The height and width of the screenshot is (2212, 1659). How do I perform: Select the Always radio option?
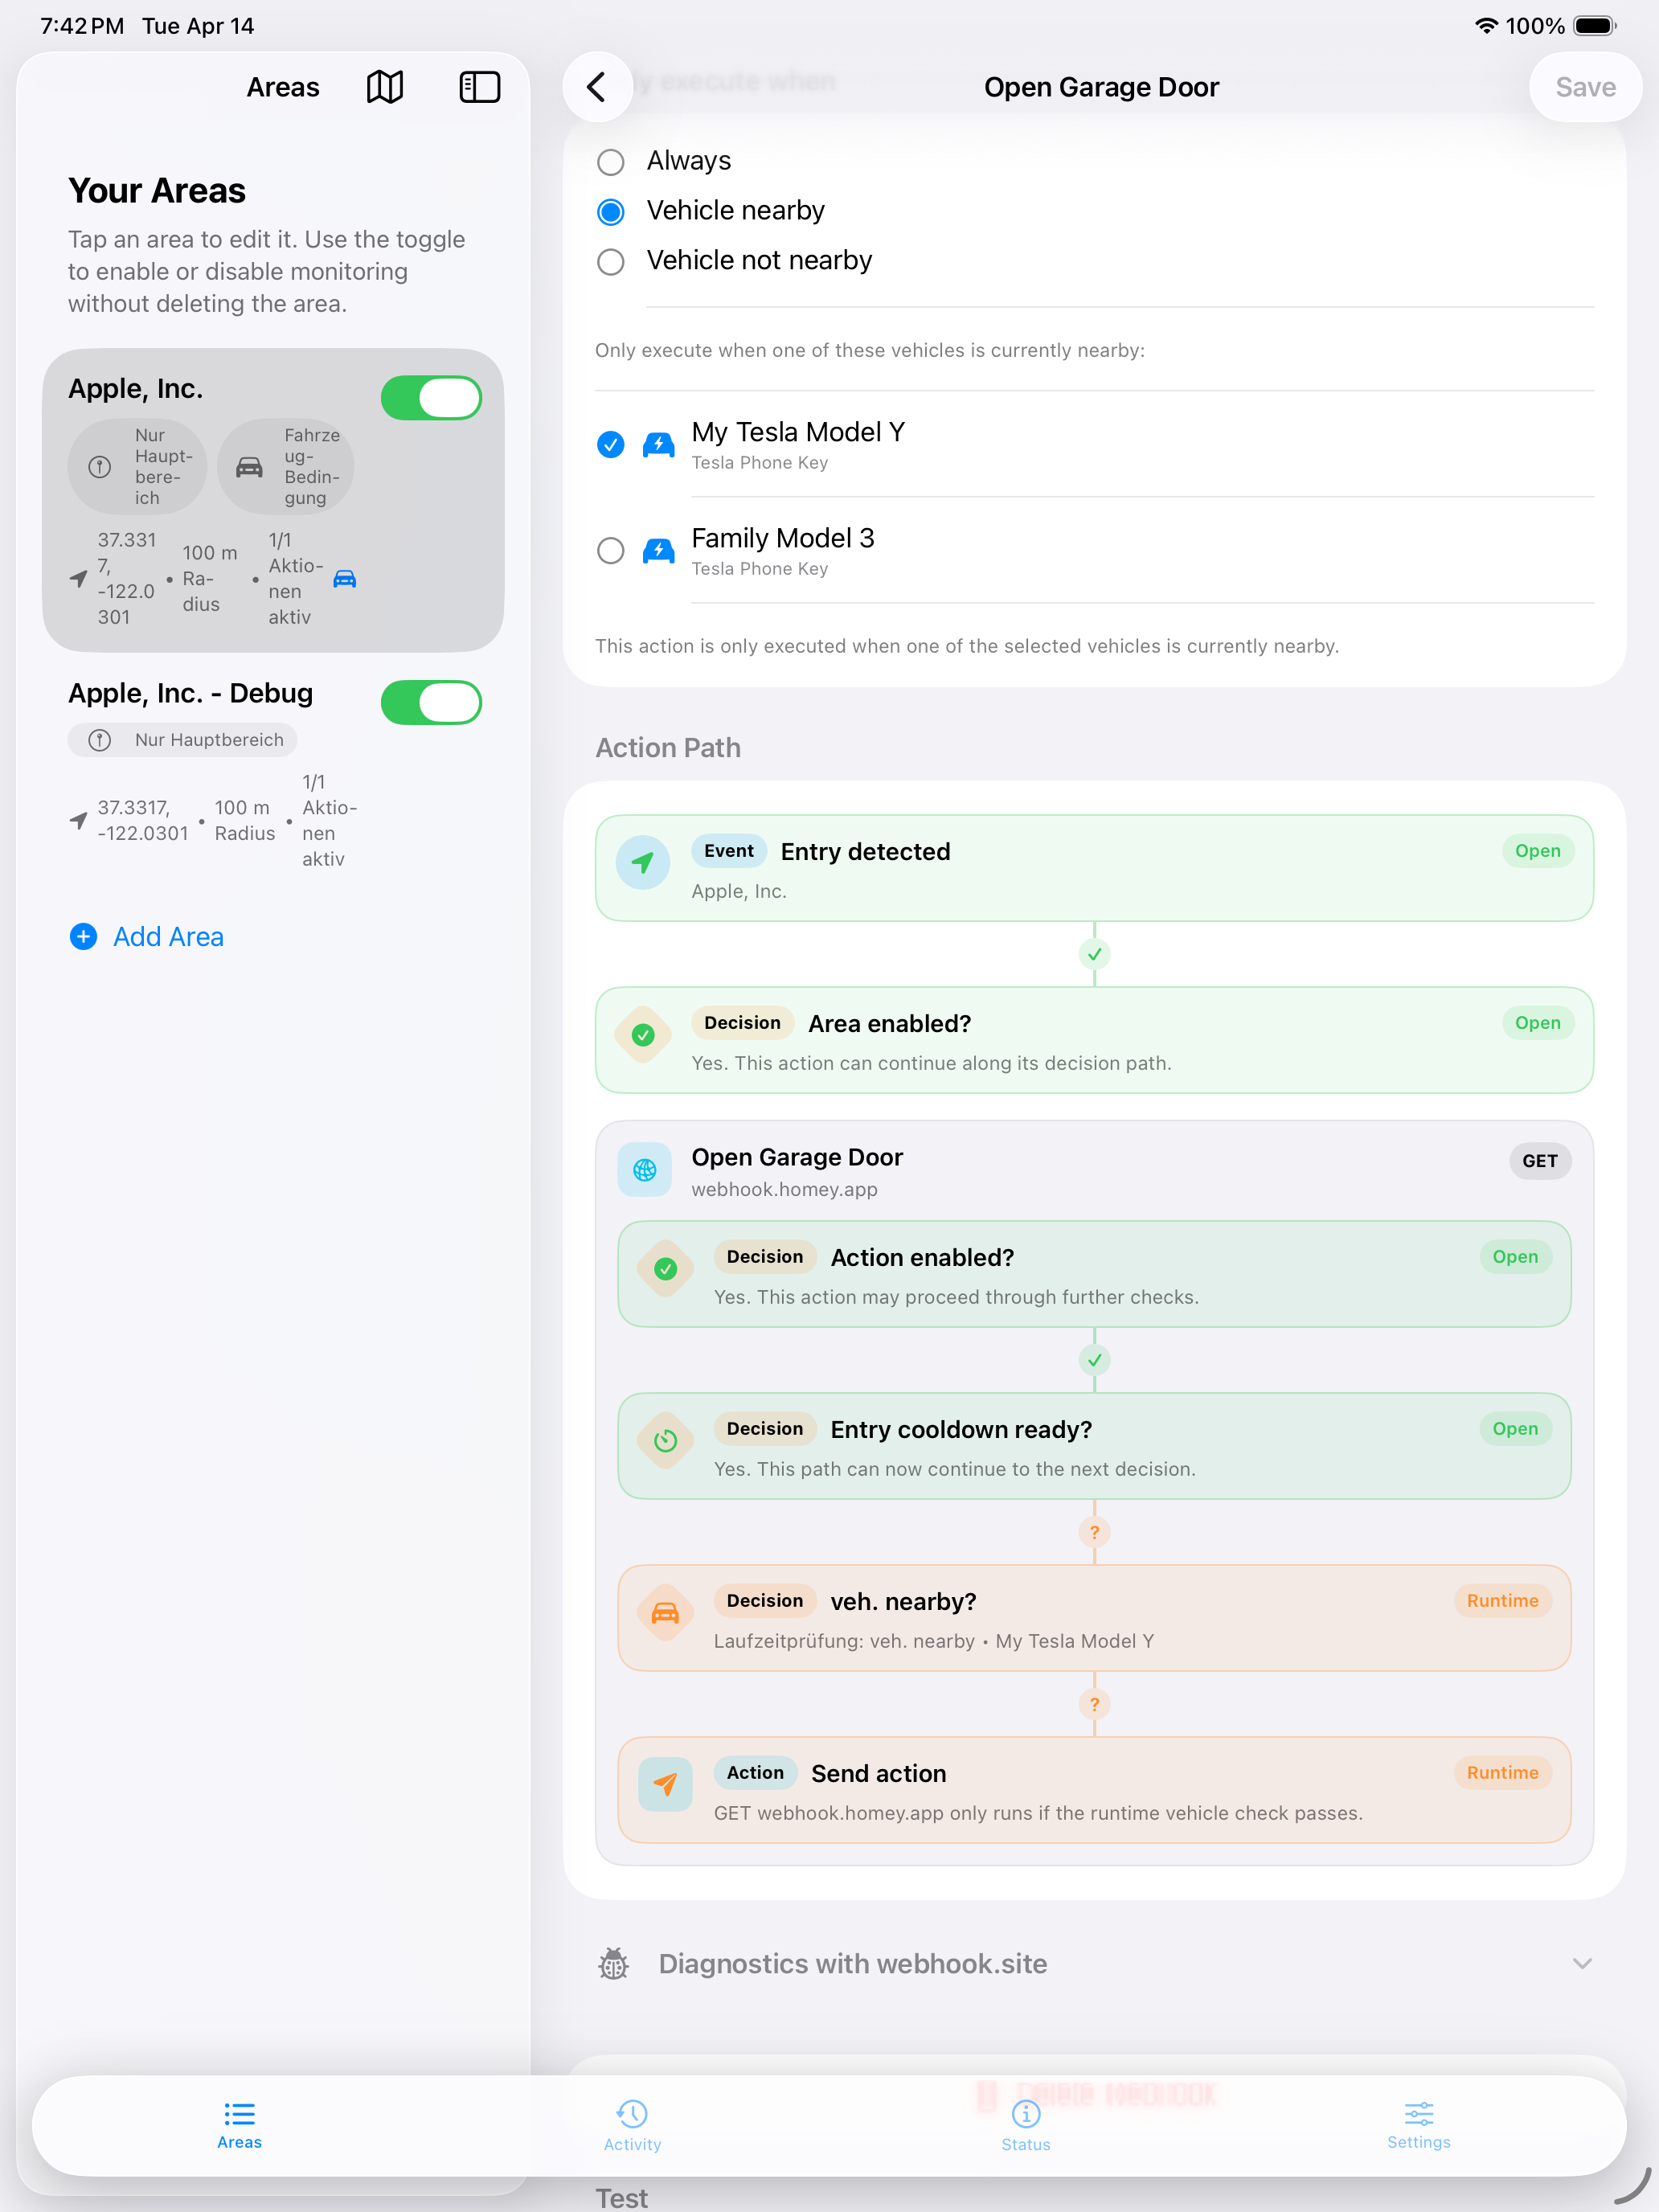pyautogui.click(x=611, y=162)
